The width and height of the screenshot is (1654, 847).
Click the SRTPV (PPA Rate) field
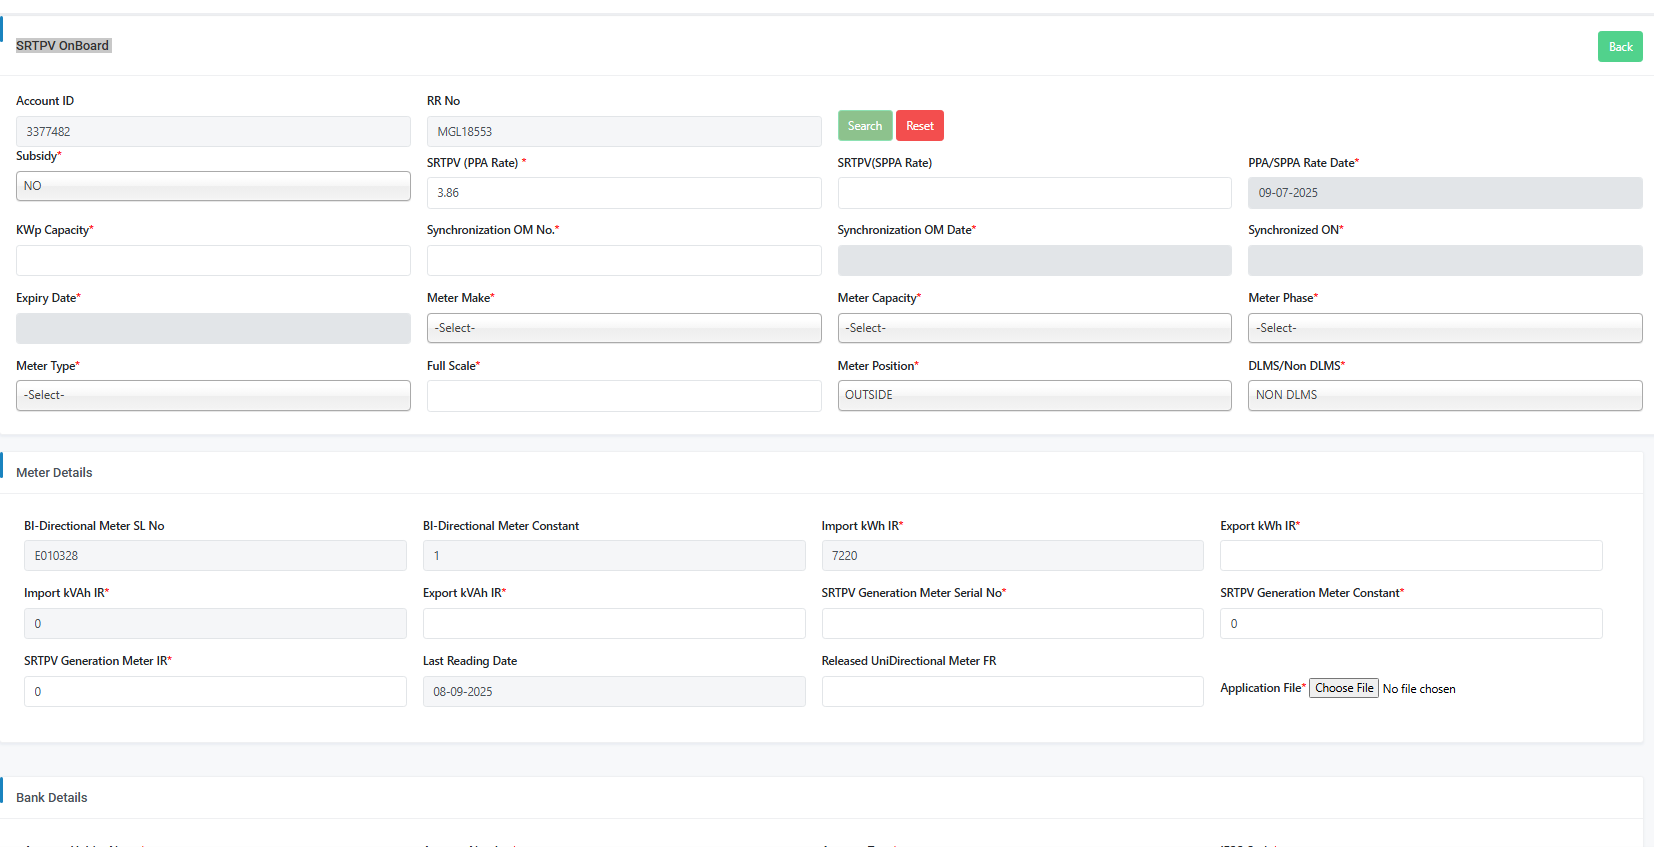point(623,193)
